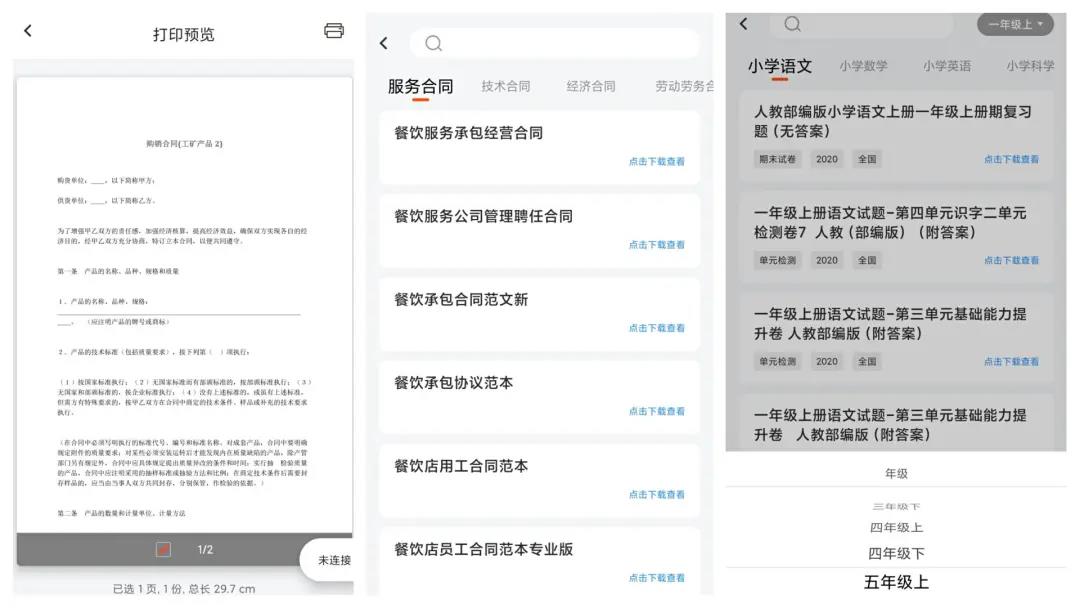
Task: Open the 一年级上 grade dropdown
Action: [x=1014, y=24]
